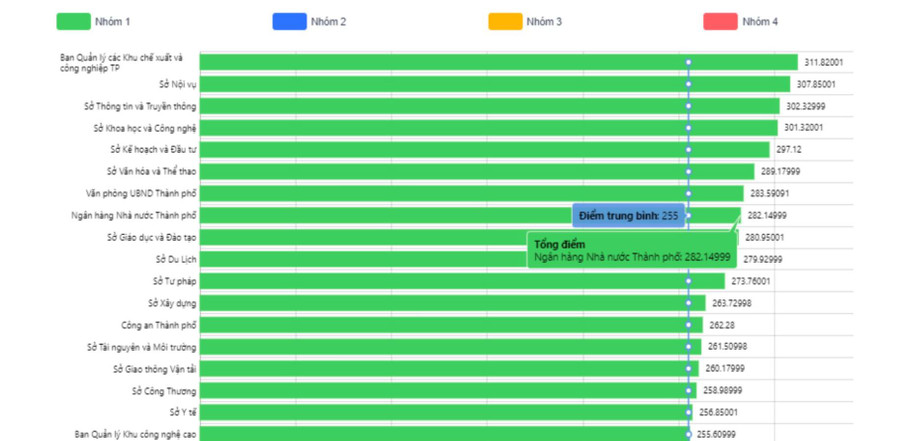Screen dimensions: 900x441
Task: Toggle the Nhóm 3 yellow legend swatch
Action: coord(505,22)
